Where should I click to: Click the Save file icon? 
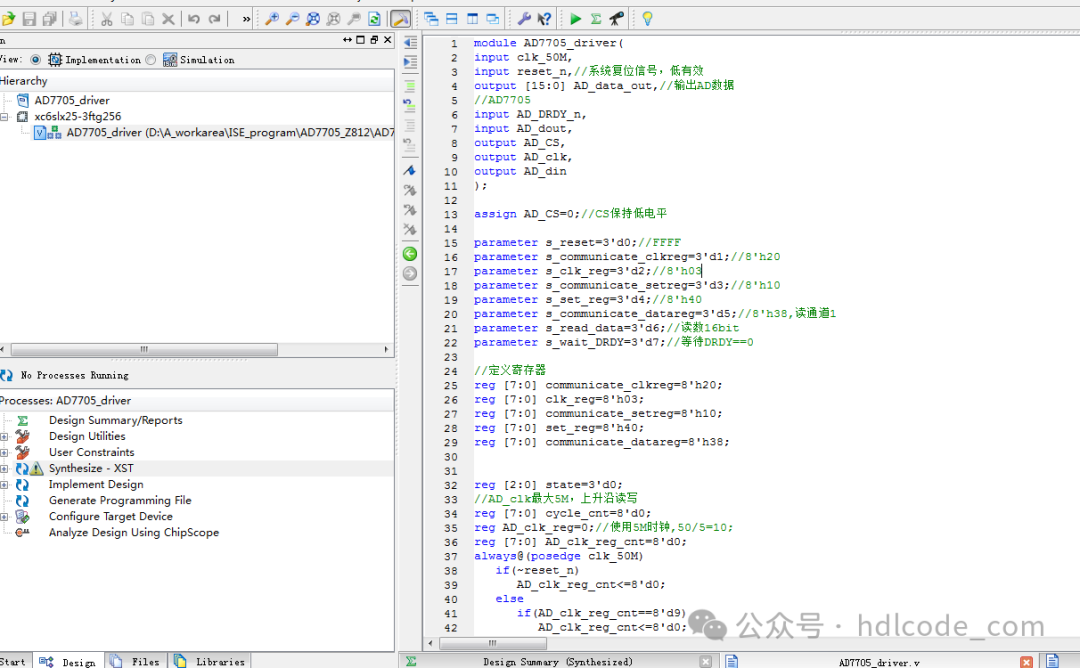point(29,19)
